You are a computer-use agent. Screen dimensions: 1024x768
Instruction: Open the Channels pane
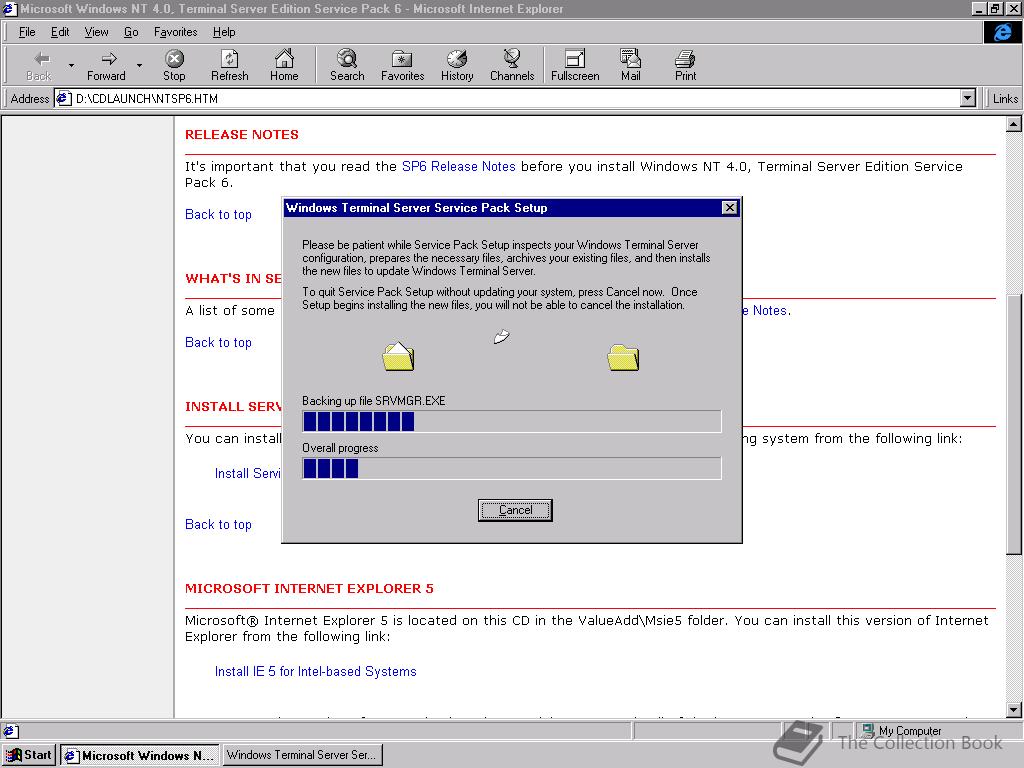512,66
